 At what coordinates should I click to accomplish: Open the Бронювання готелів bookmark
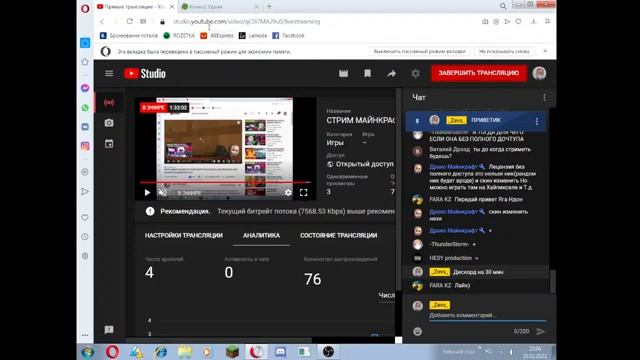point(129,36)
